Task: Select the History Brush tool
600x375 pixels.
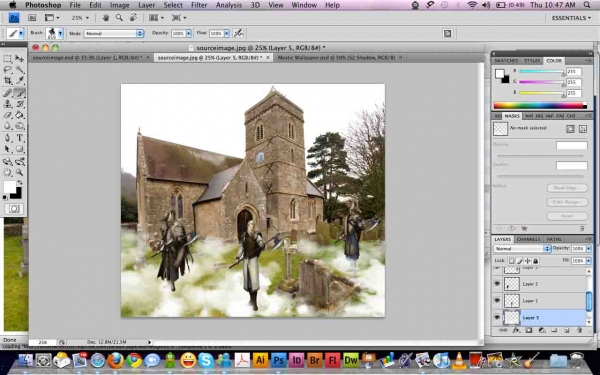Action: click(x=20, y=104)
